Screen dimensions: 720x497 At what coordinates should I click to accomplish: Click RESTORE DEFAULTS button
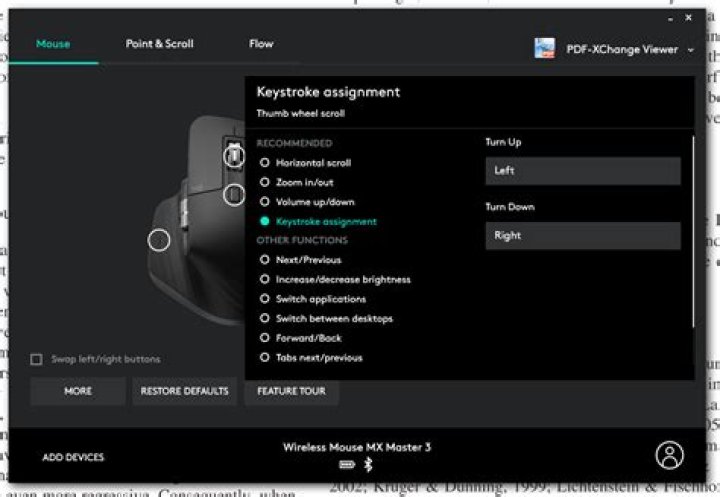185,391
